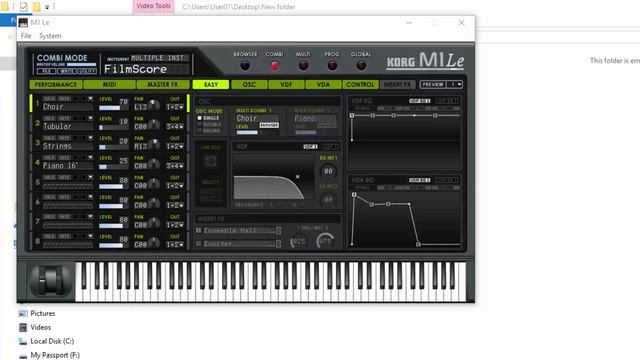This screenshot has height=360, width=640.
Task: Click the BROWSER button under Multi Sound 1
Action: click(x=269, y=125)
